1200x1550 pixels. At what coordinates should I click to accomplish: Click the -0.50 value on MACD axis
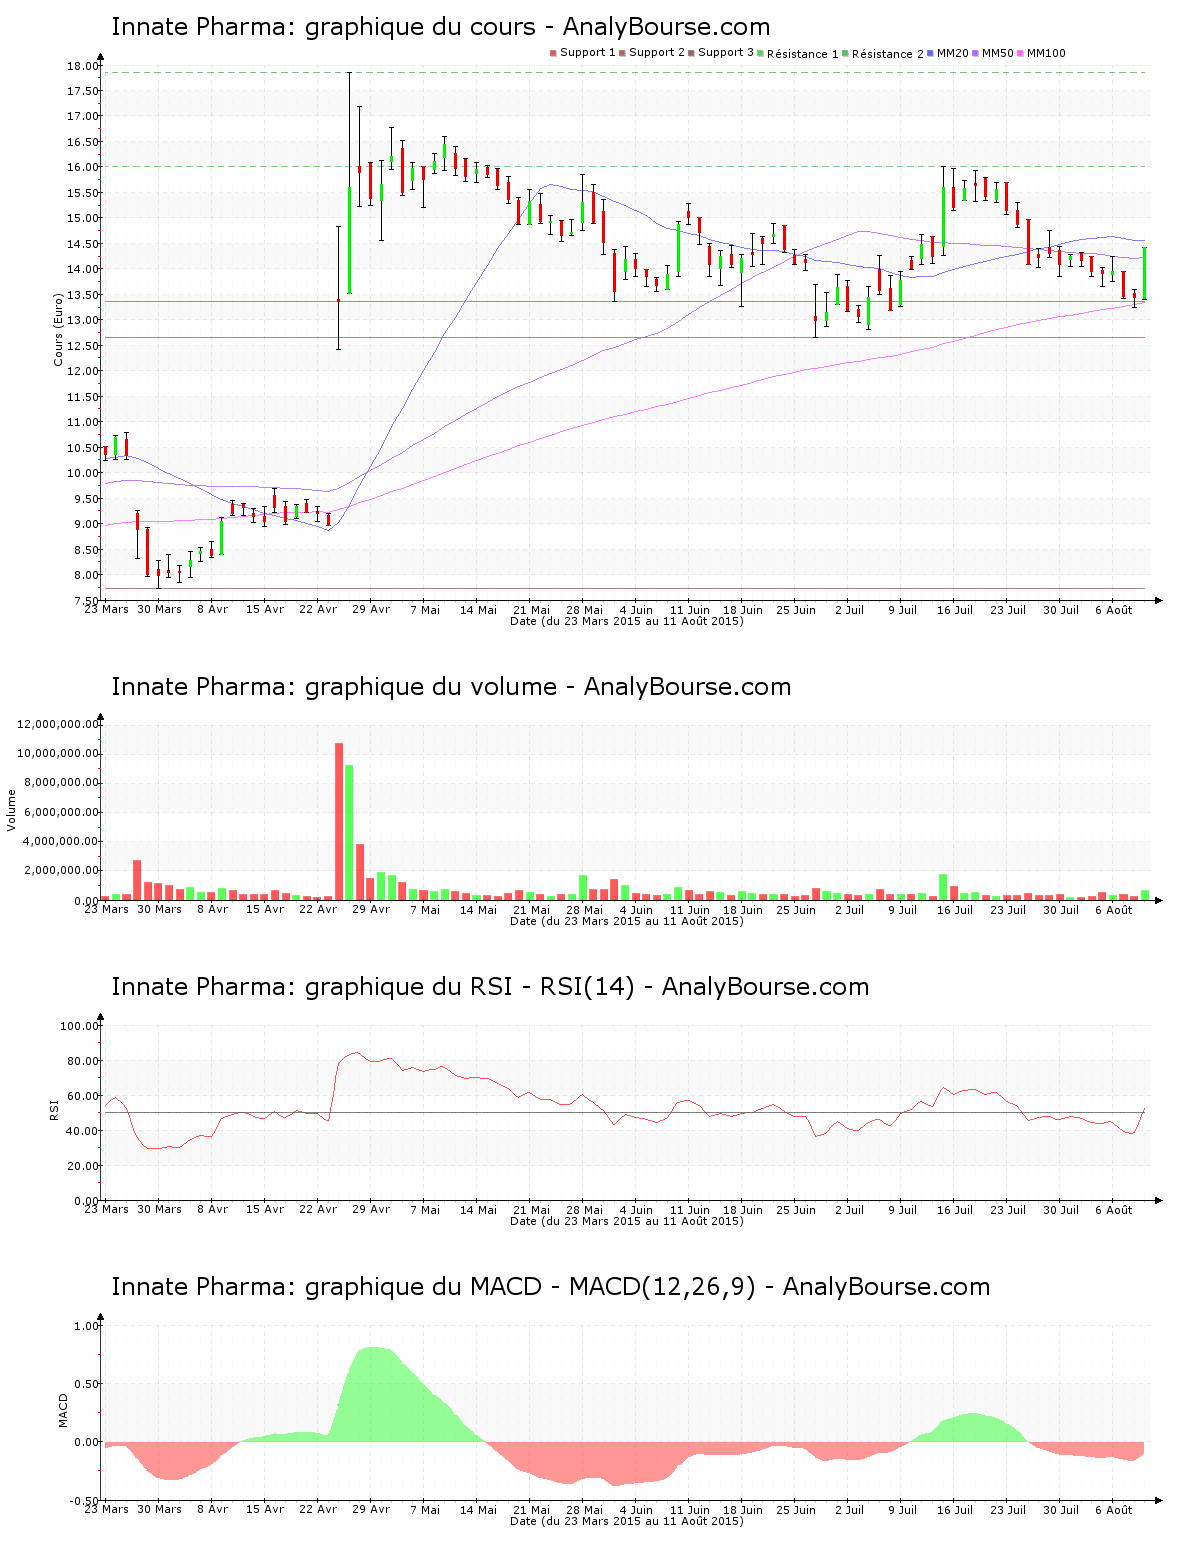(x=85, y=1501)
